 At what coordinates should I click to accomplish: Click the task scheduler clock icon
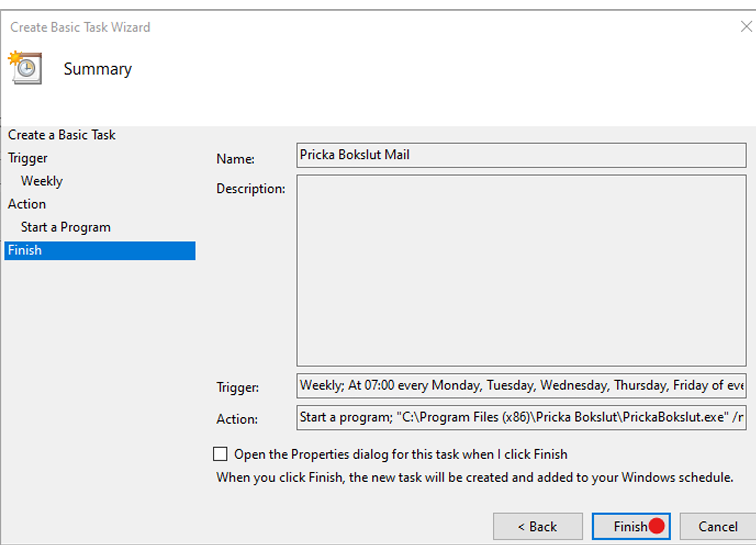point(25,68)
